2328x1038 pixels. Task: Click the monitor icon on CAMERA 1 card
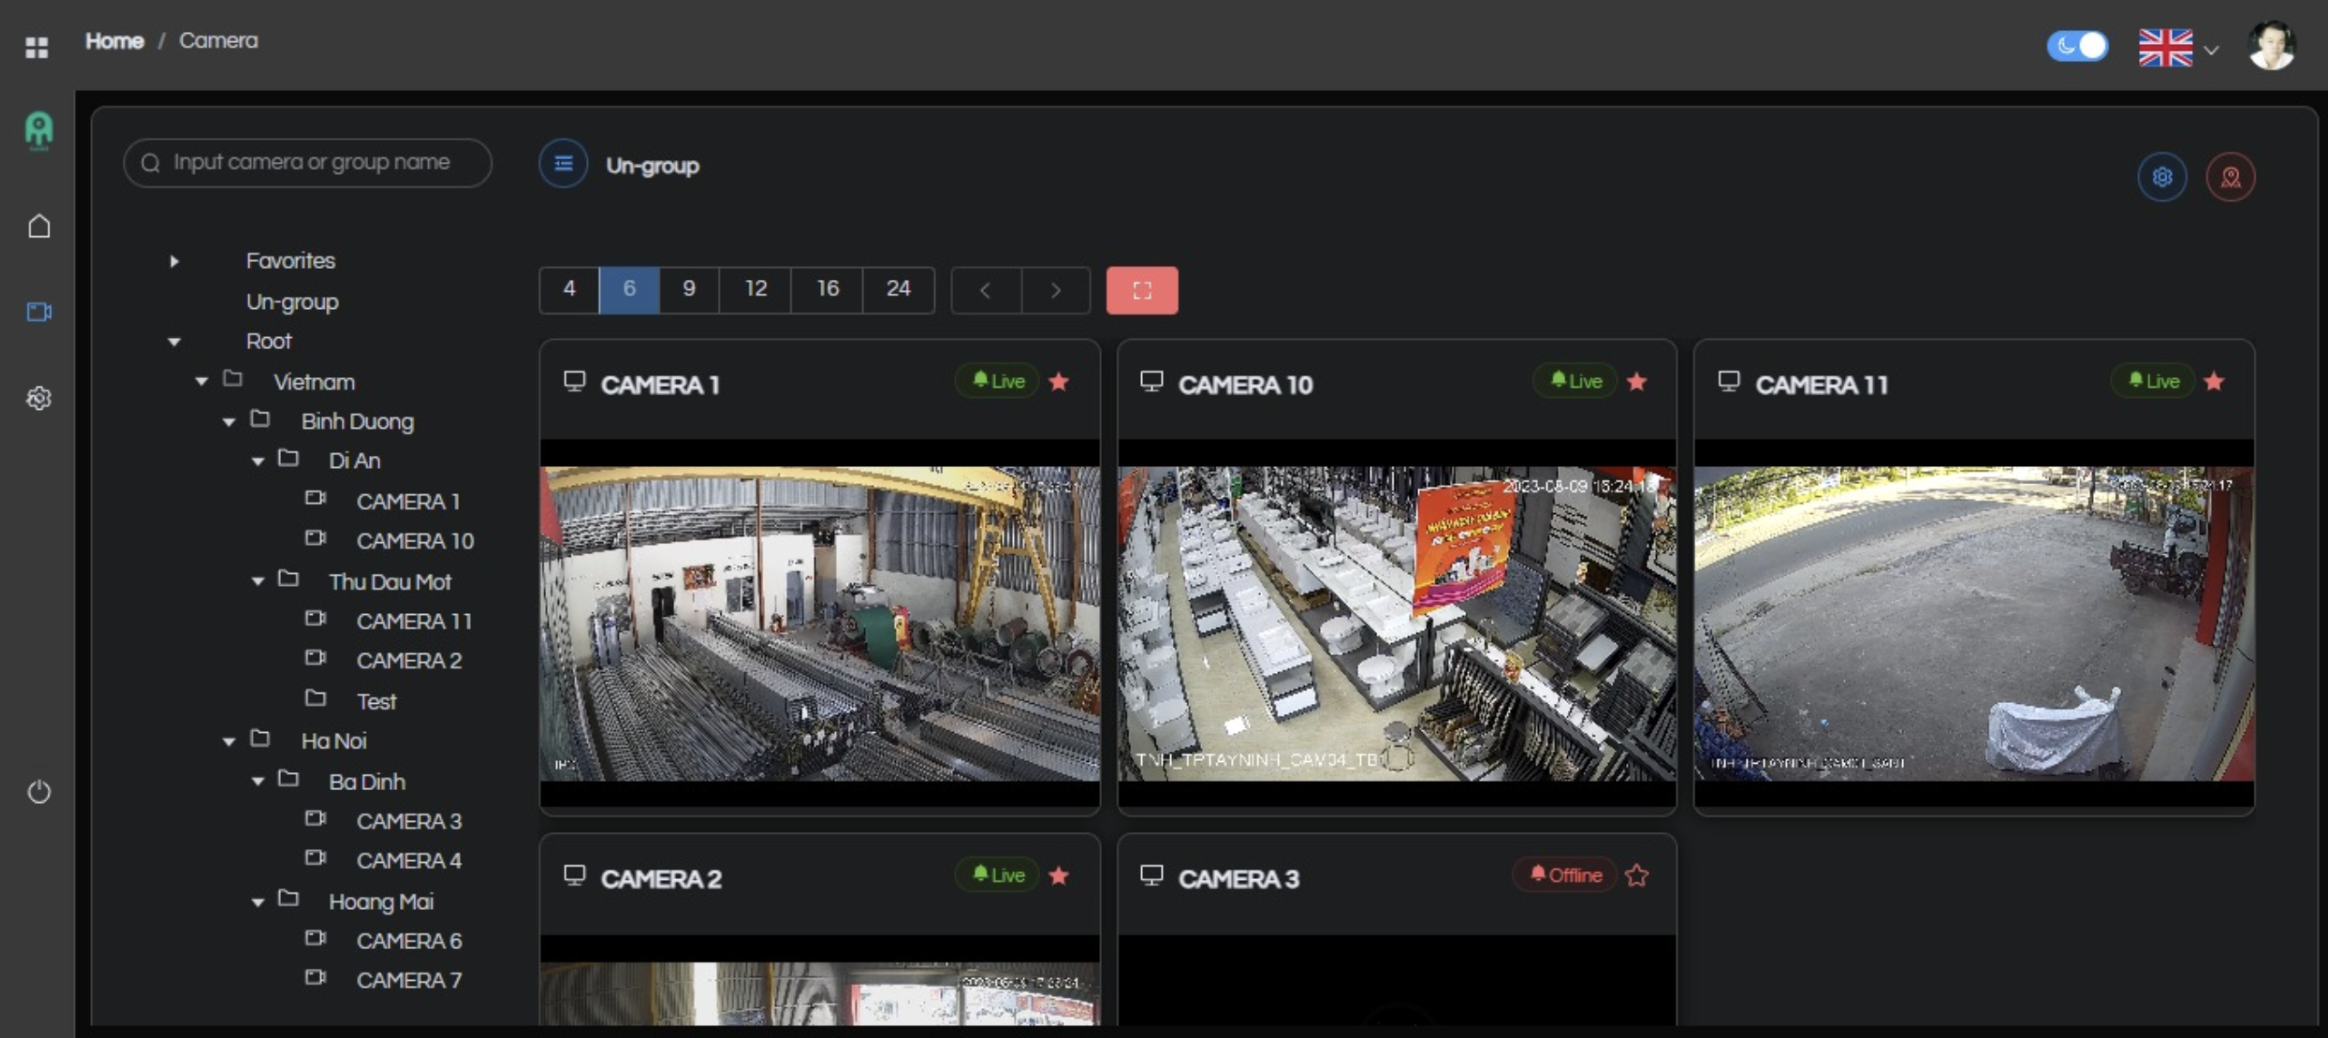575,382
